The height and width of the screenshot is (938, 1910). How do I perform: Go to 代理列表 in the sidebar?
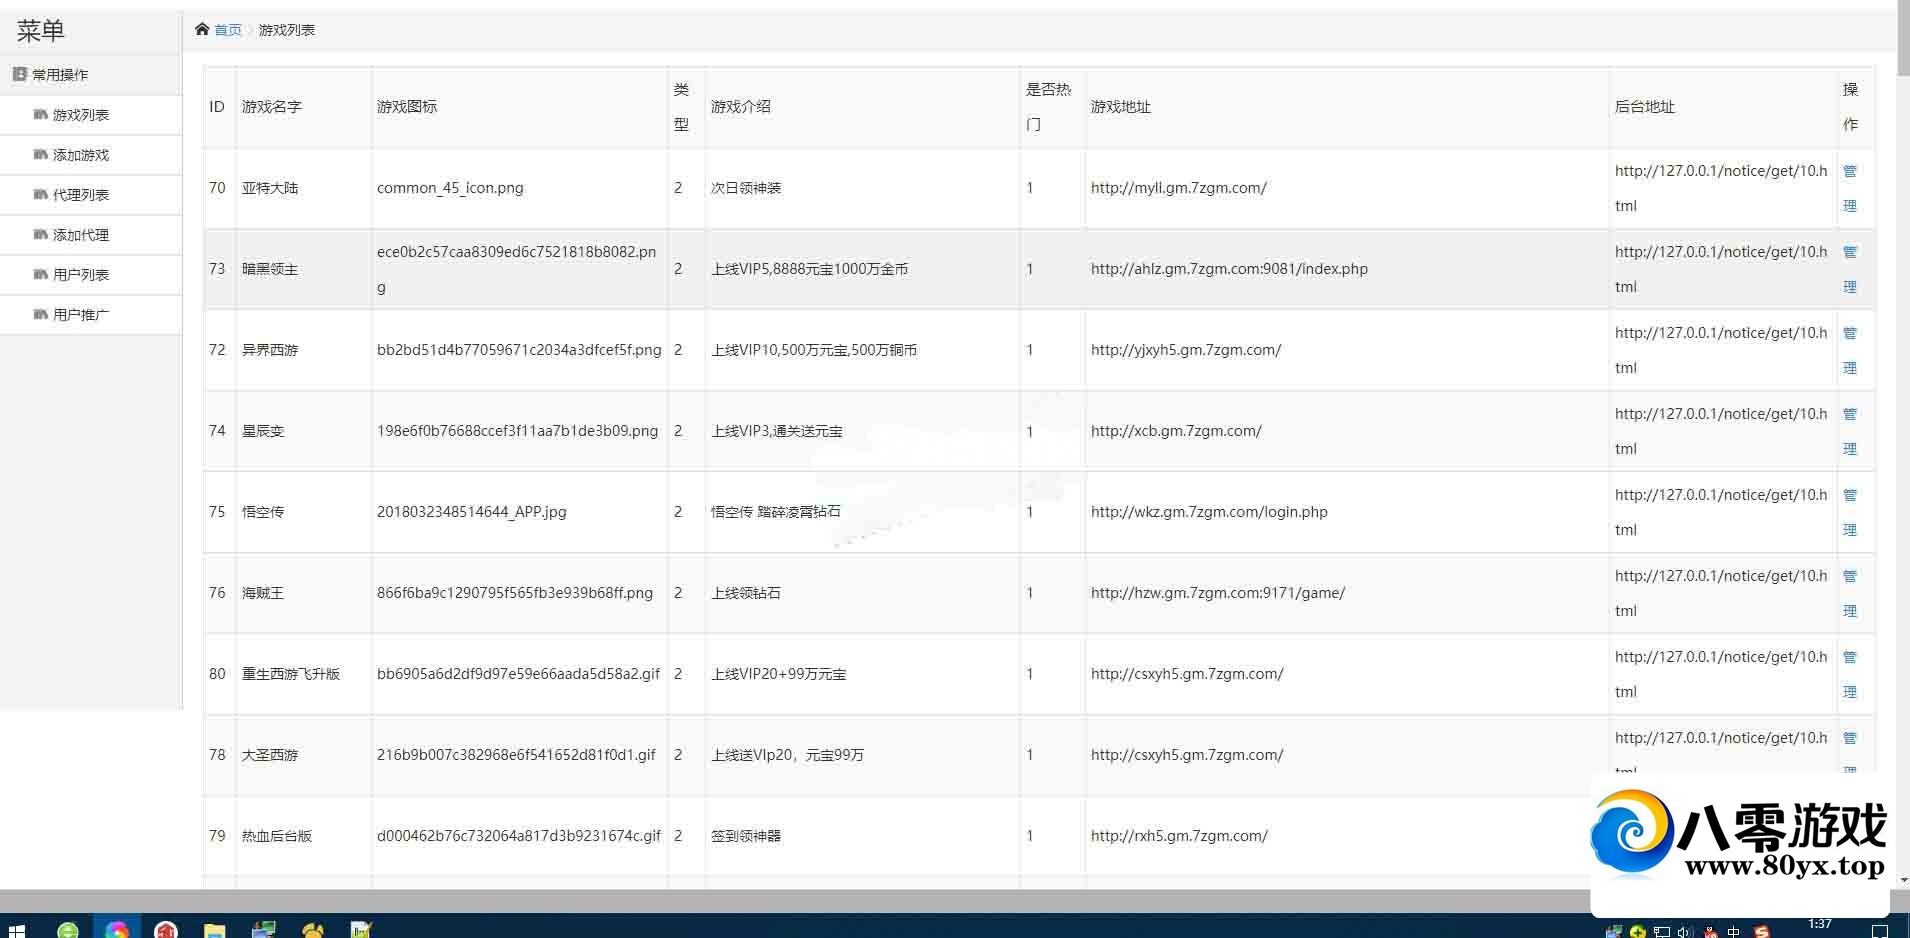(x=80, y=195)
